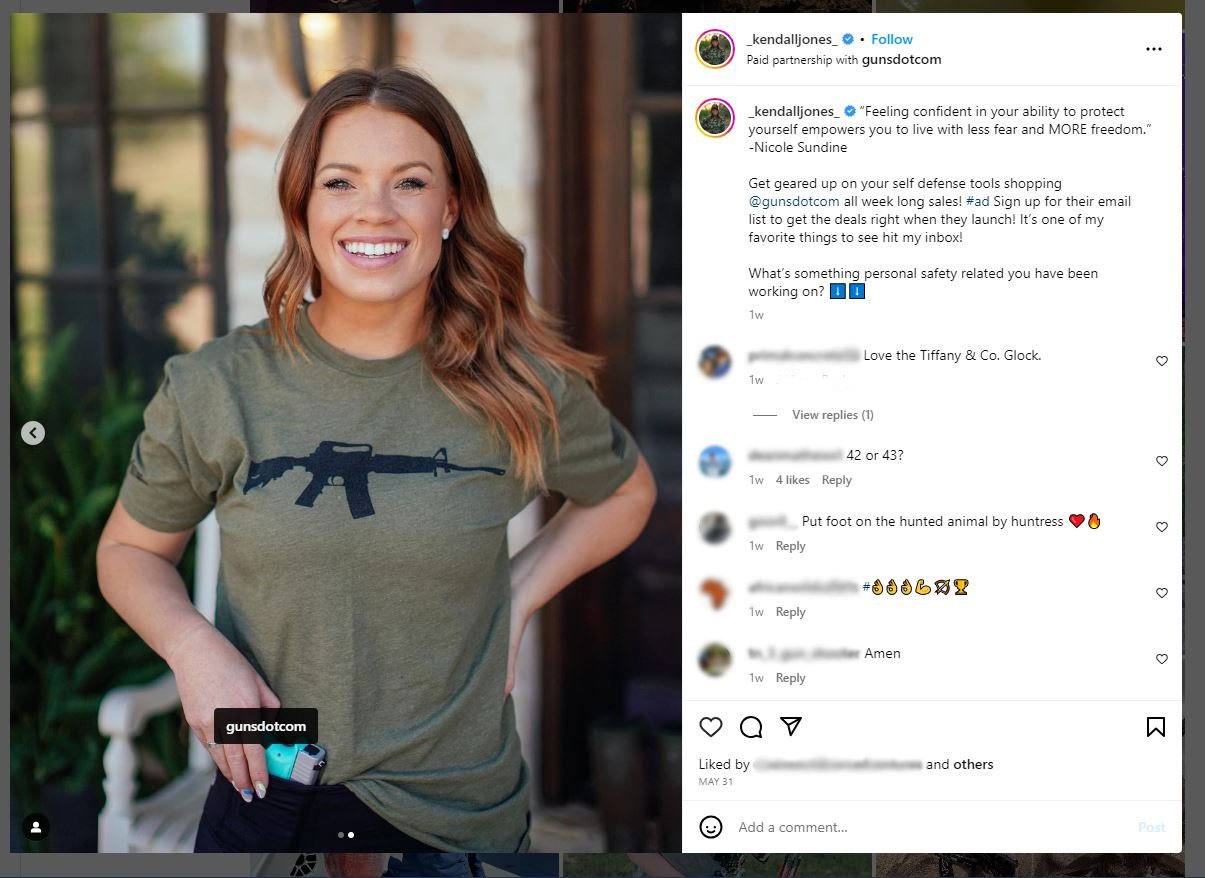Expand replies under the Tiffany & Co. Glock comment
The width and height of the screenshot is (1205, 878).
pos(833,414)
